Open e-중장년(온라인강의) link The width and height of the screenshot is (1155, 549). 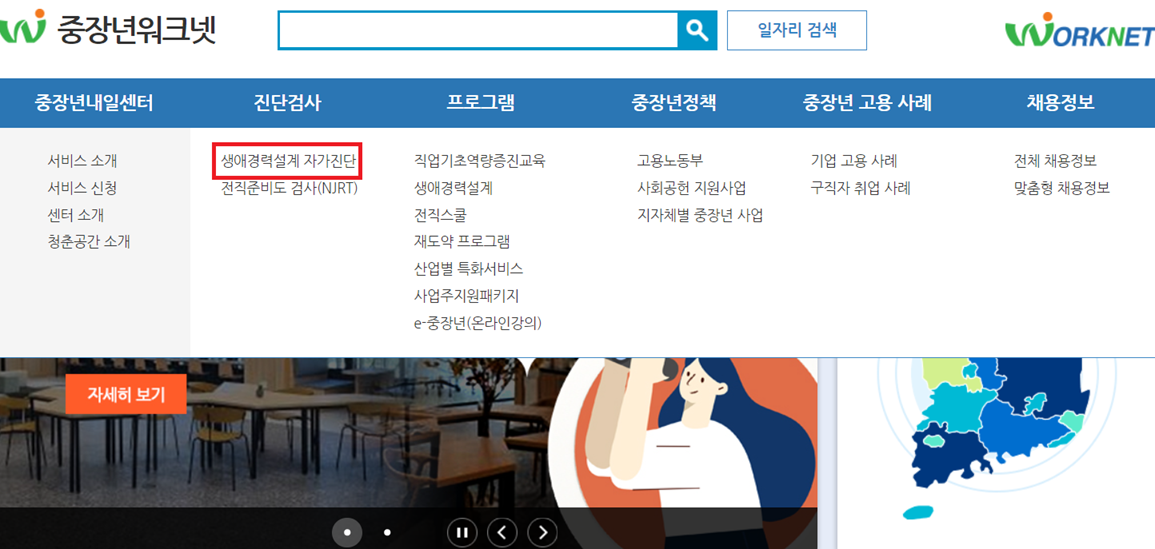[x=478, y=324]
